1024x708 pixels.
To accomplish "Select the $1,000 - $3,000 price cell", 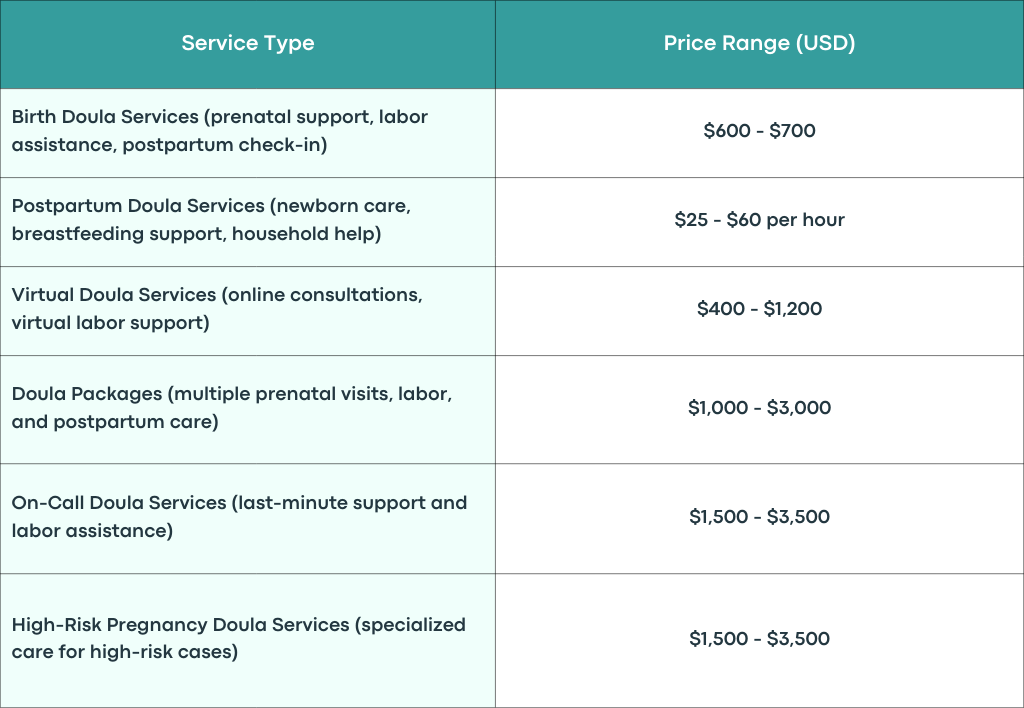I will pos(759,410).
